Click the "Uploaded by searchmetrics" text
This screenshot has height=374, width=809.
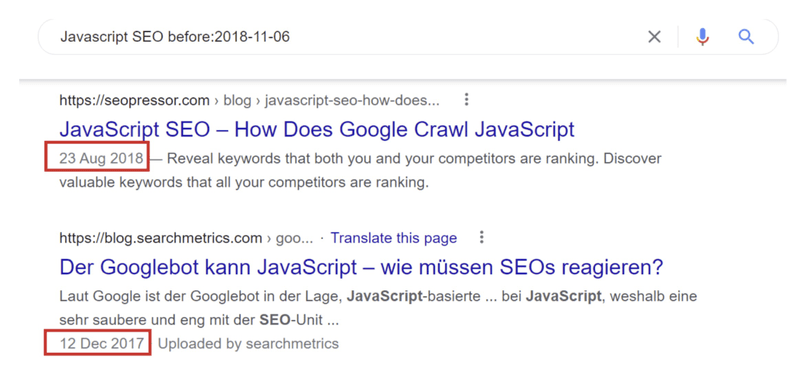point(248,344)
